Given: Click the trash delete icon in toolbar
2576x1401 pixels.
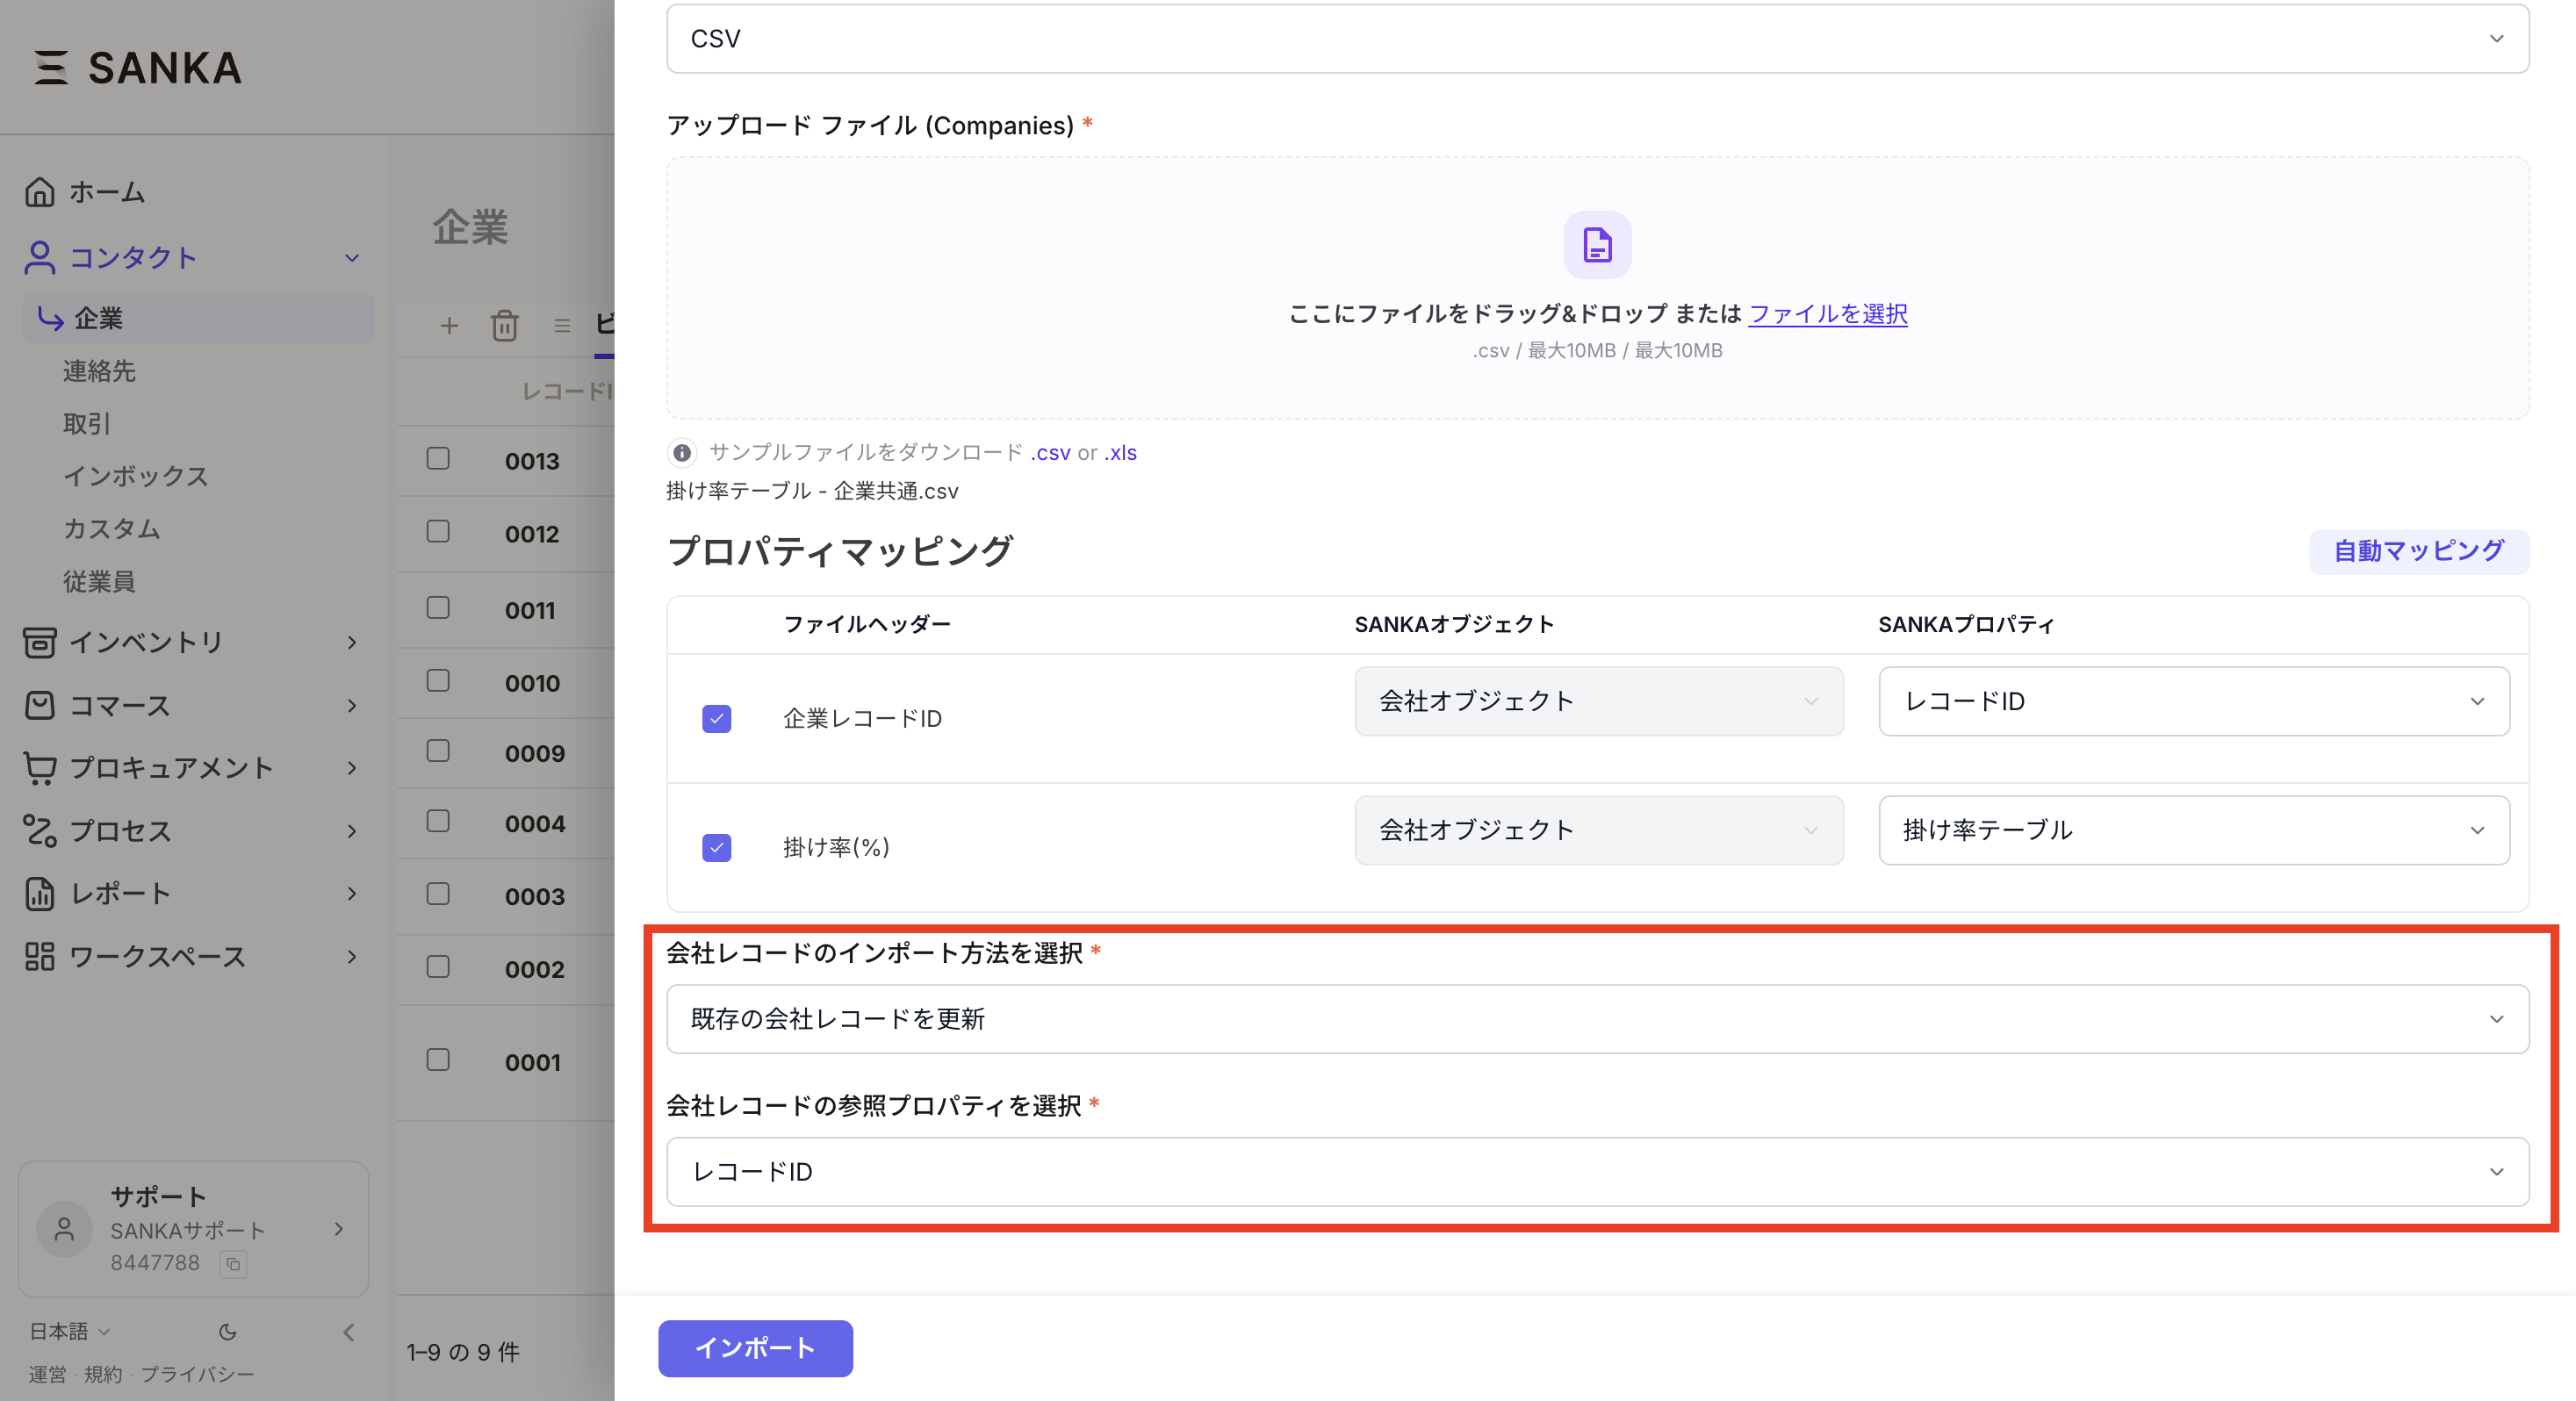Looking at the screenshot, I should [504, 325].
